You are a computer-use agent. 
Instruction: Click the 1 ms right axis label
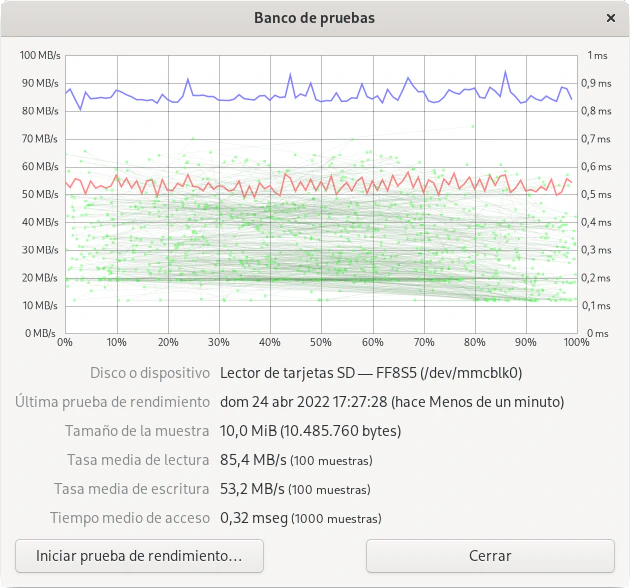coord(596,55)
